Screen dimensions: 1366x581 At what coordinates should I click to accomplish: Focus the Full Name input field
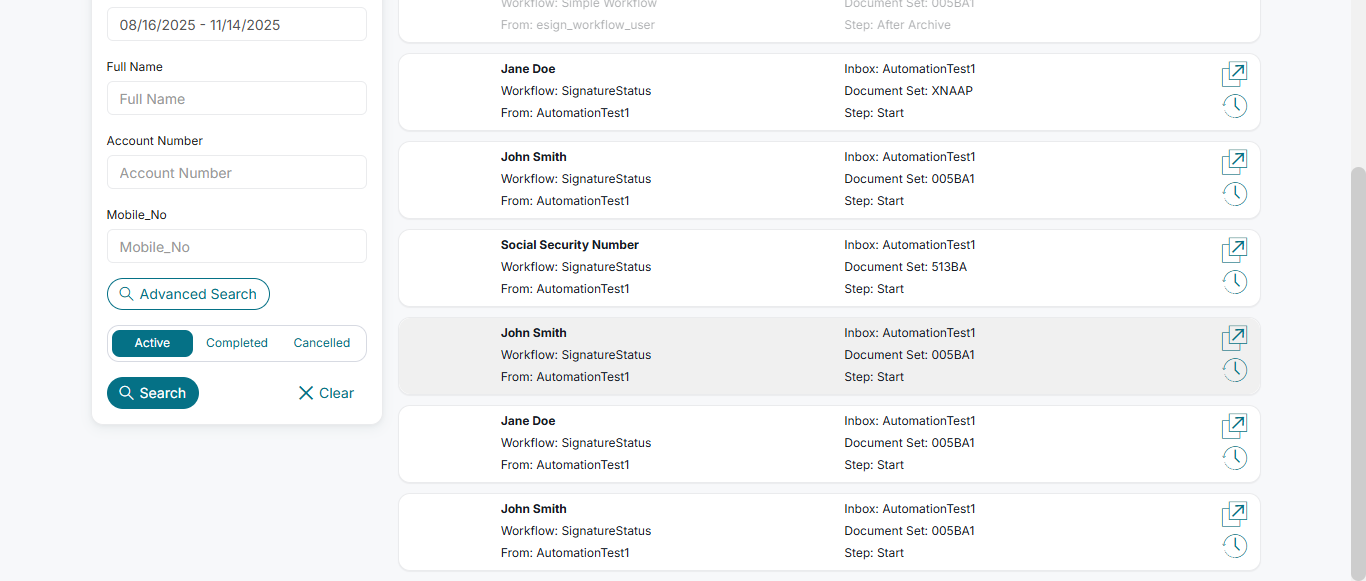pos(237,99)
